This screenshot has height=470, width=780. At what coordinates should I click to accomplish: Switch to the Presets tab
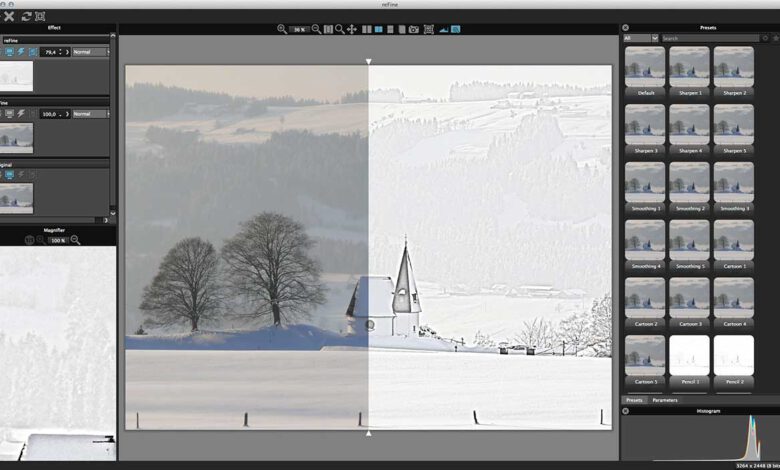pos(634,400)
